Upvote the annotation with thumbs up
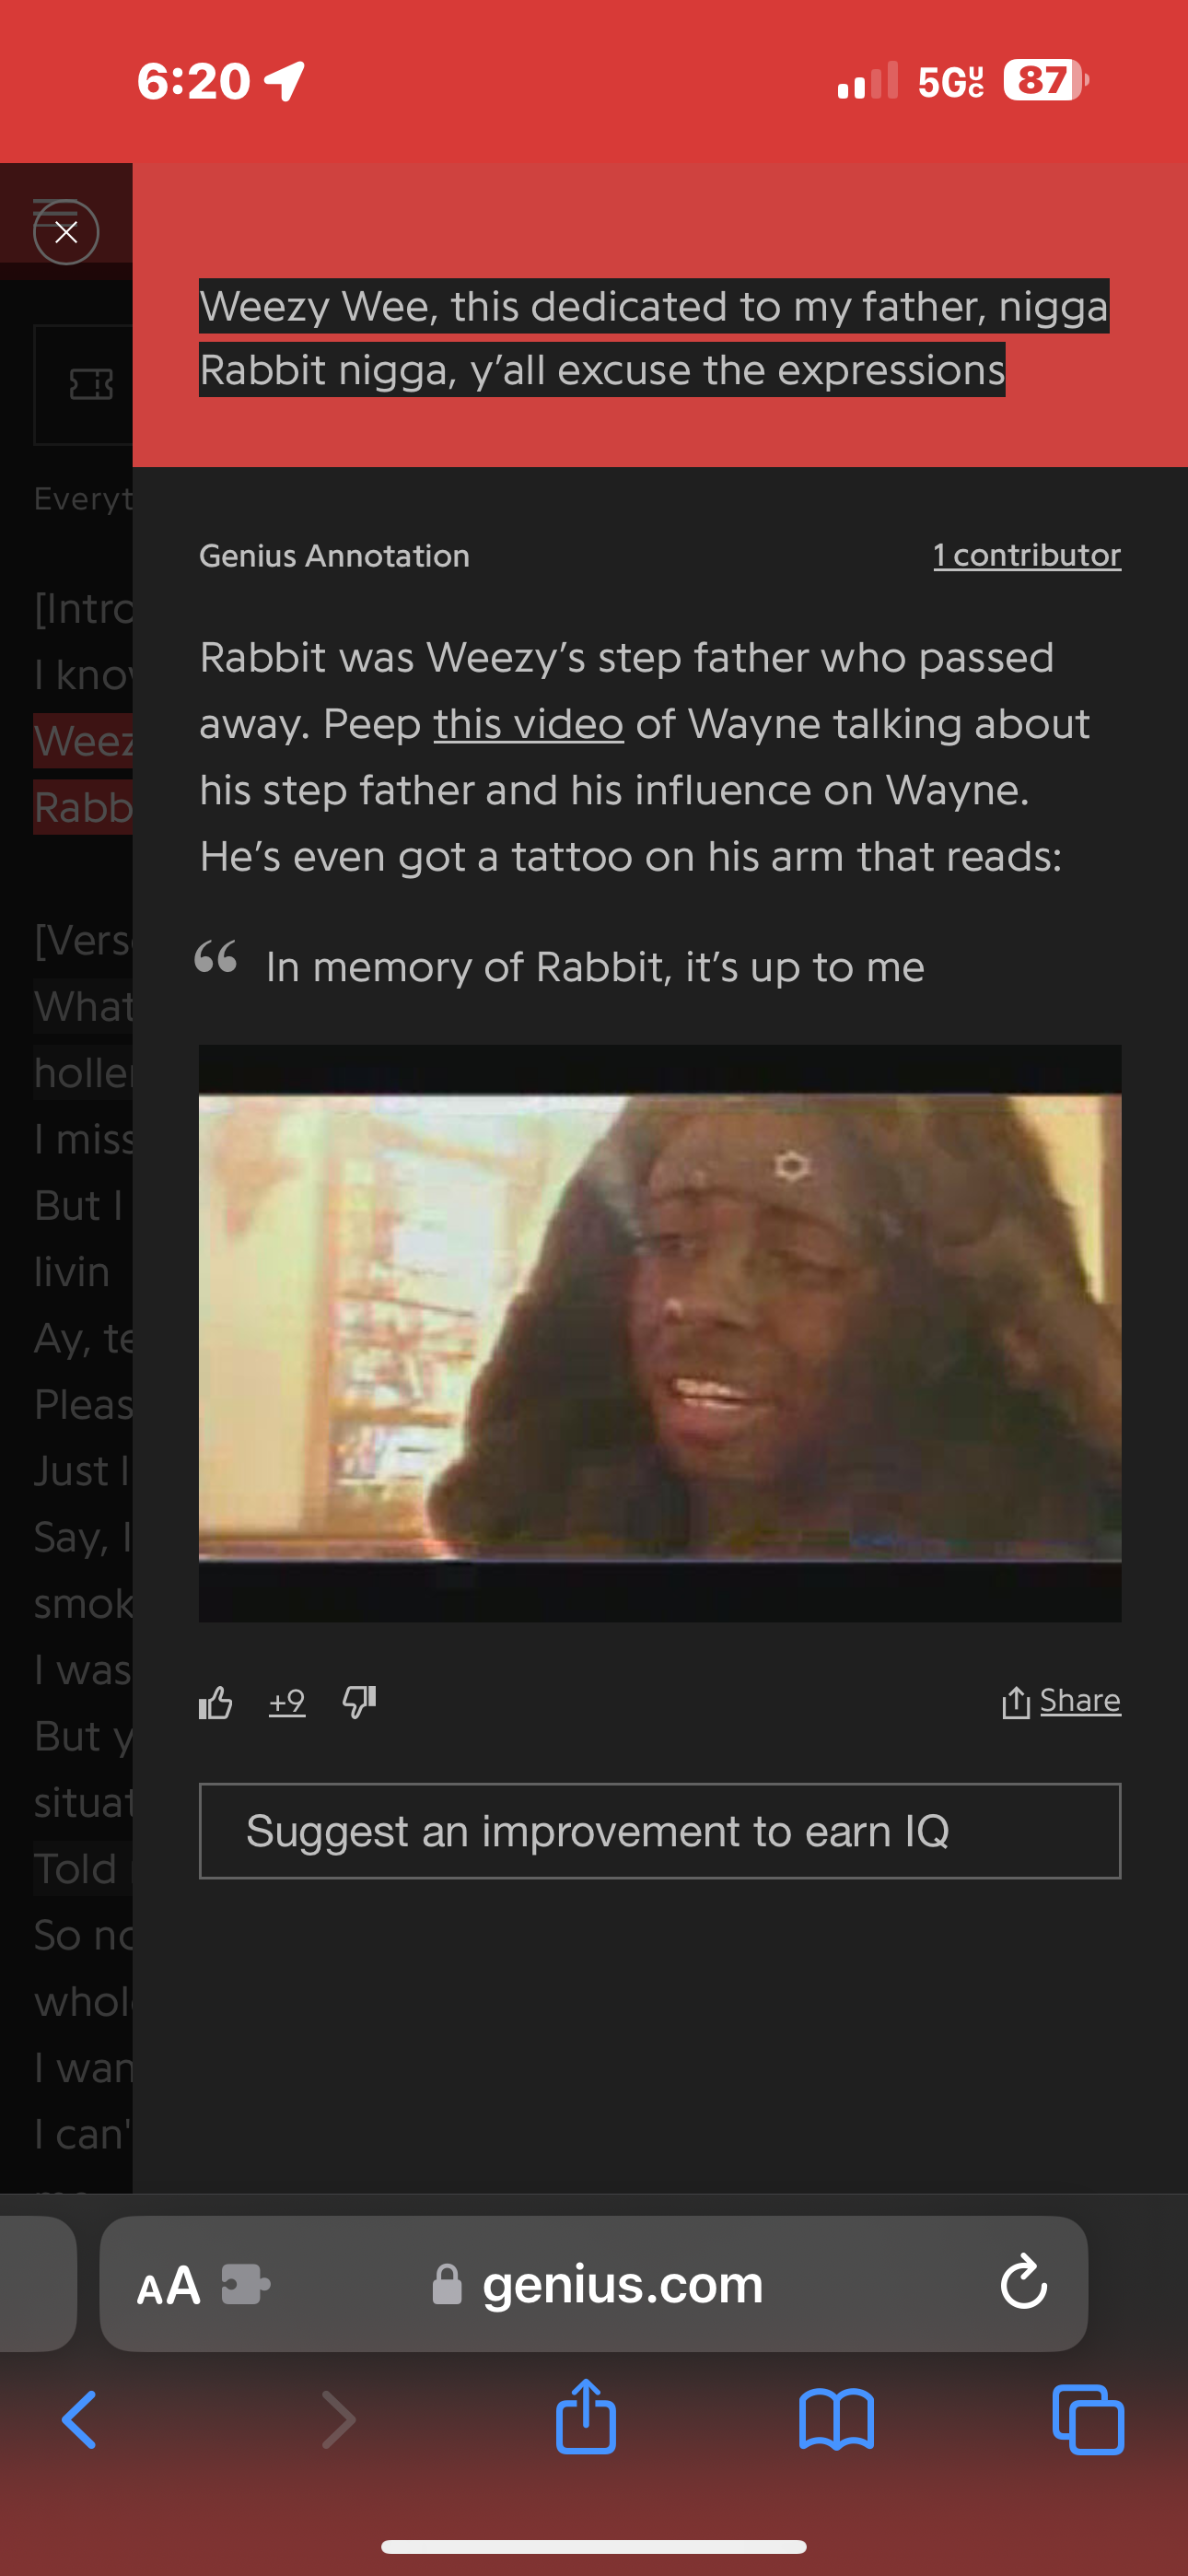This screenshot has width=1188, height=2576. point(216,1702)
